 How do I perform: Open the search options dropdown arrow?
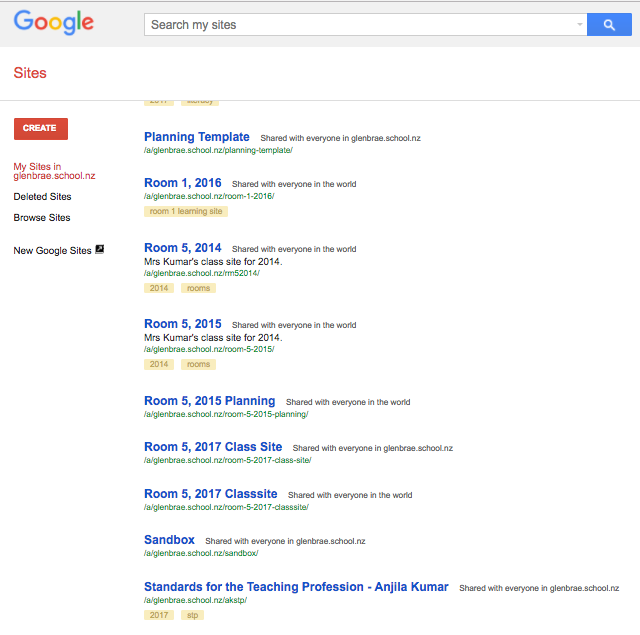579,25
